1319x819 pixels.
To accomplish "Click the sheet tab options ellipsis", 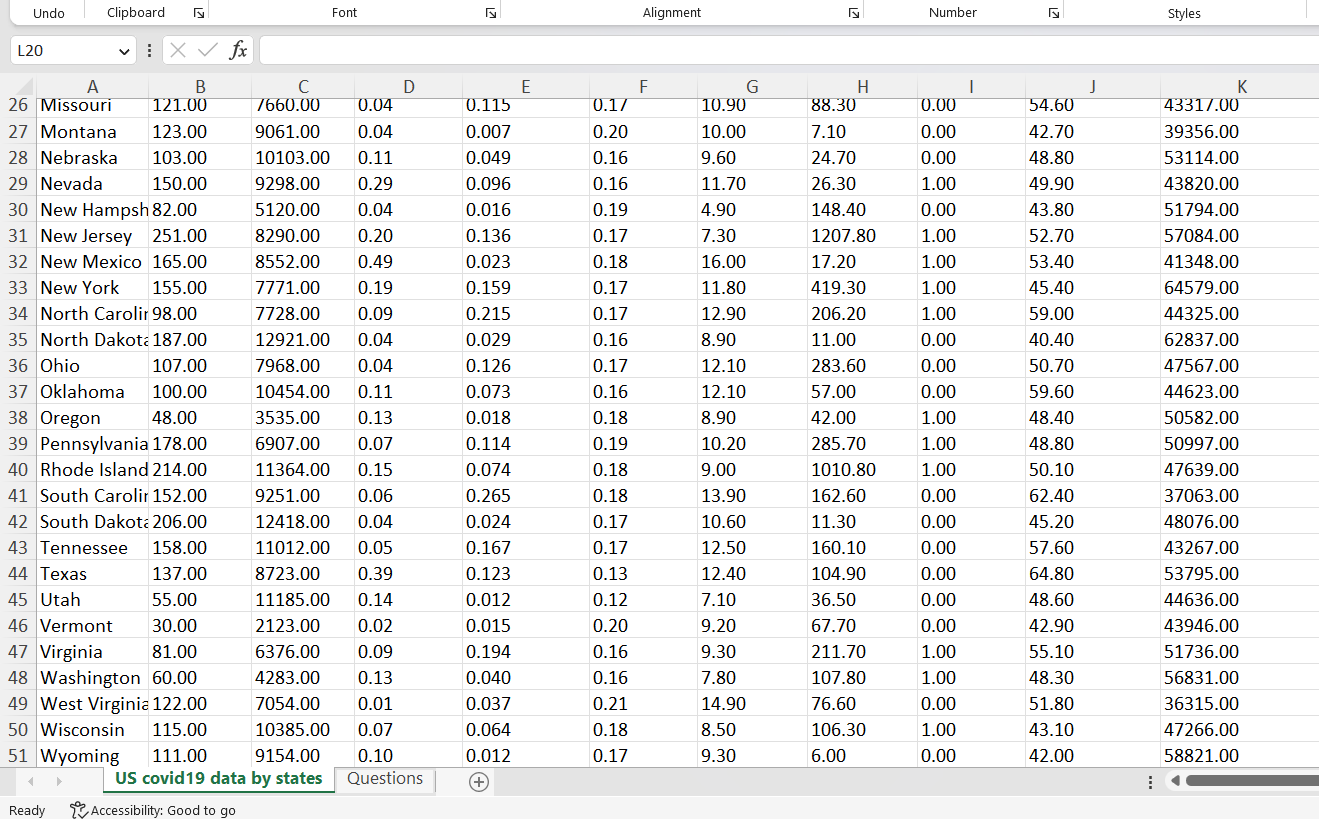I will tap(1150, 781).
